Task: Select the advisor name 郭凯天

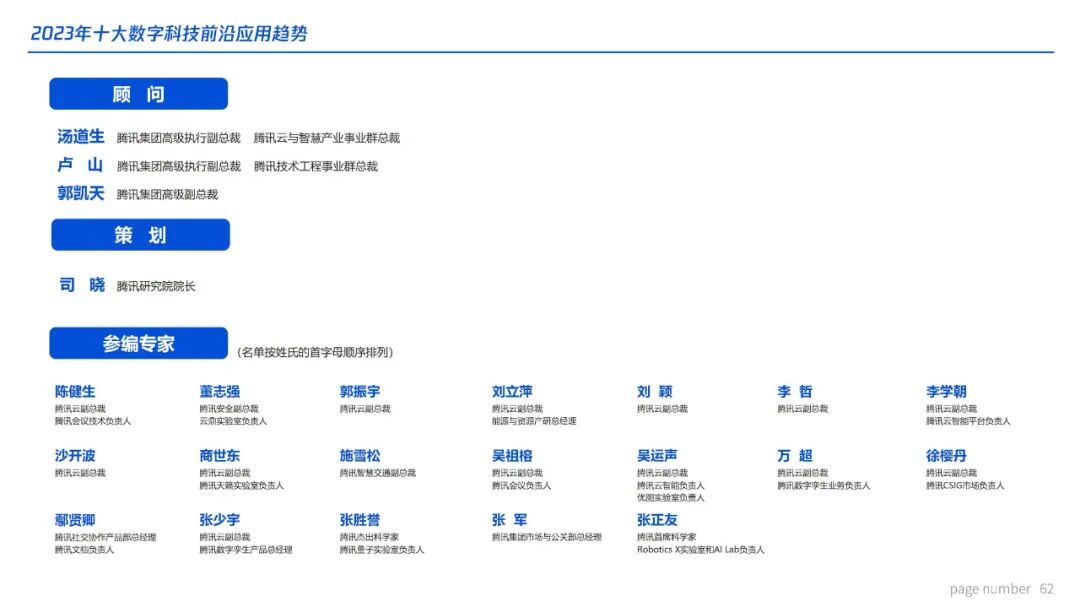Action: 81,193
